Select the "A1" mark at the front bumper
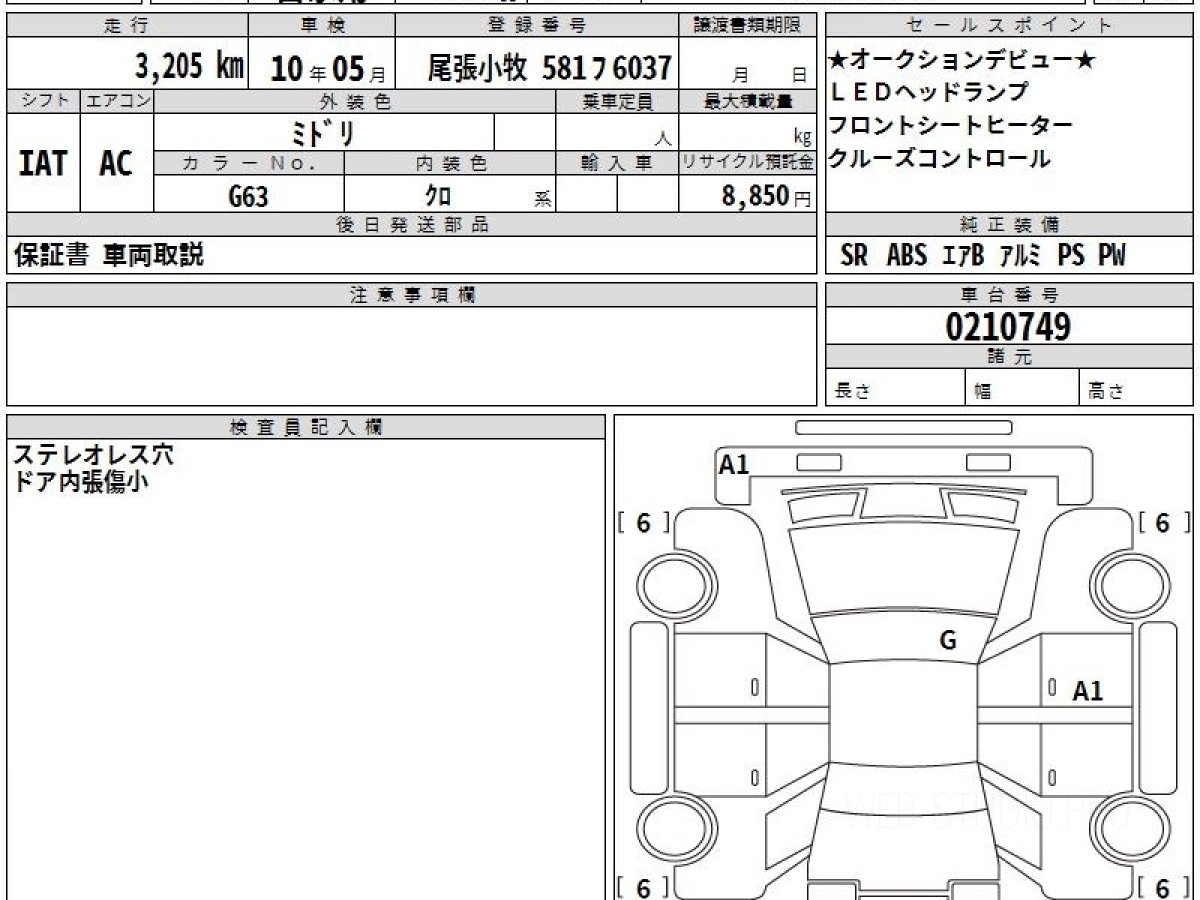 pos(734,464)
